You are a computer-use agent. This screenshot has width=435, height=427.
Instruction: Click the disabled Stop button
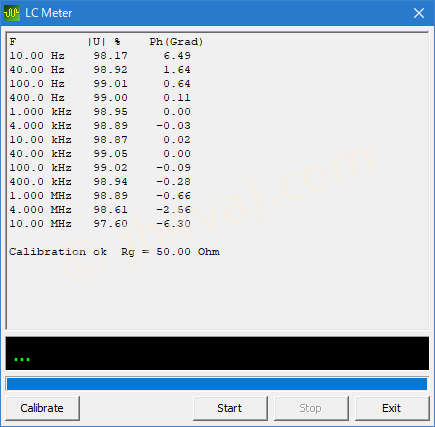311,408
